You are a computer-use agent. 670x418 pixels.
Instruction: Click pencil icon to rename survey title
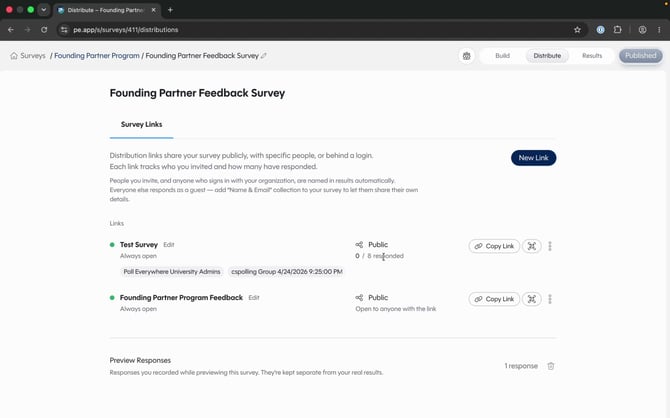click(264, 56)
